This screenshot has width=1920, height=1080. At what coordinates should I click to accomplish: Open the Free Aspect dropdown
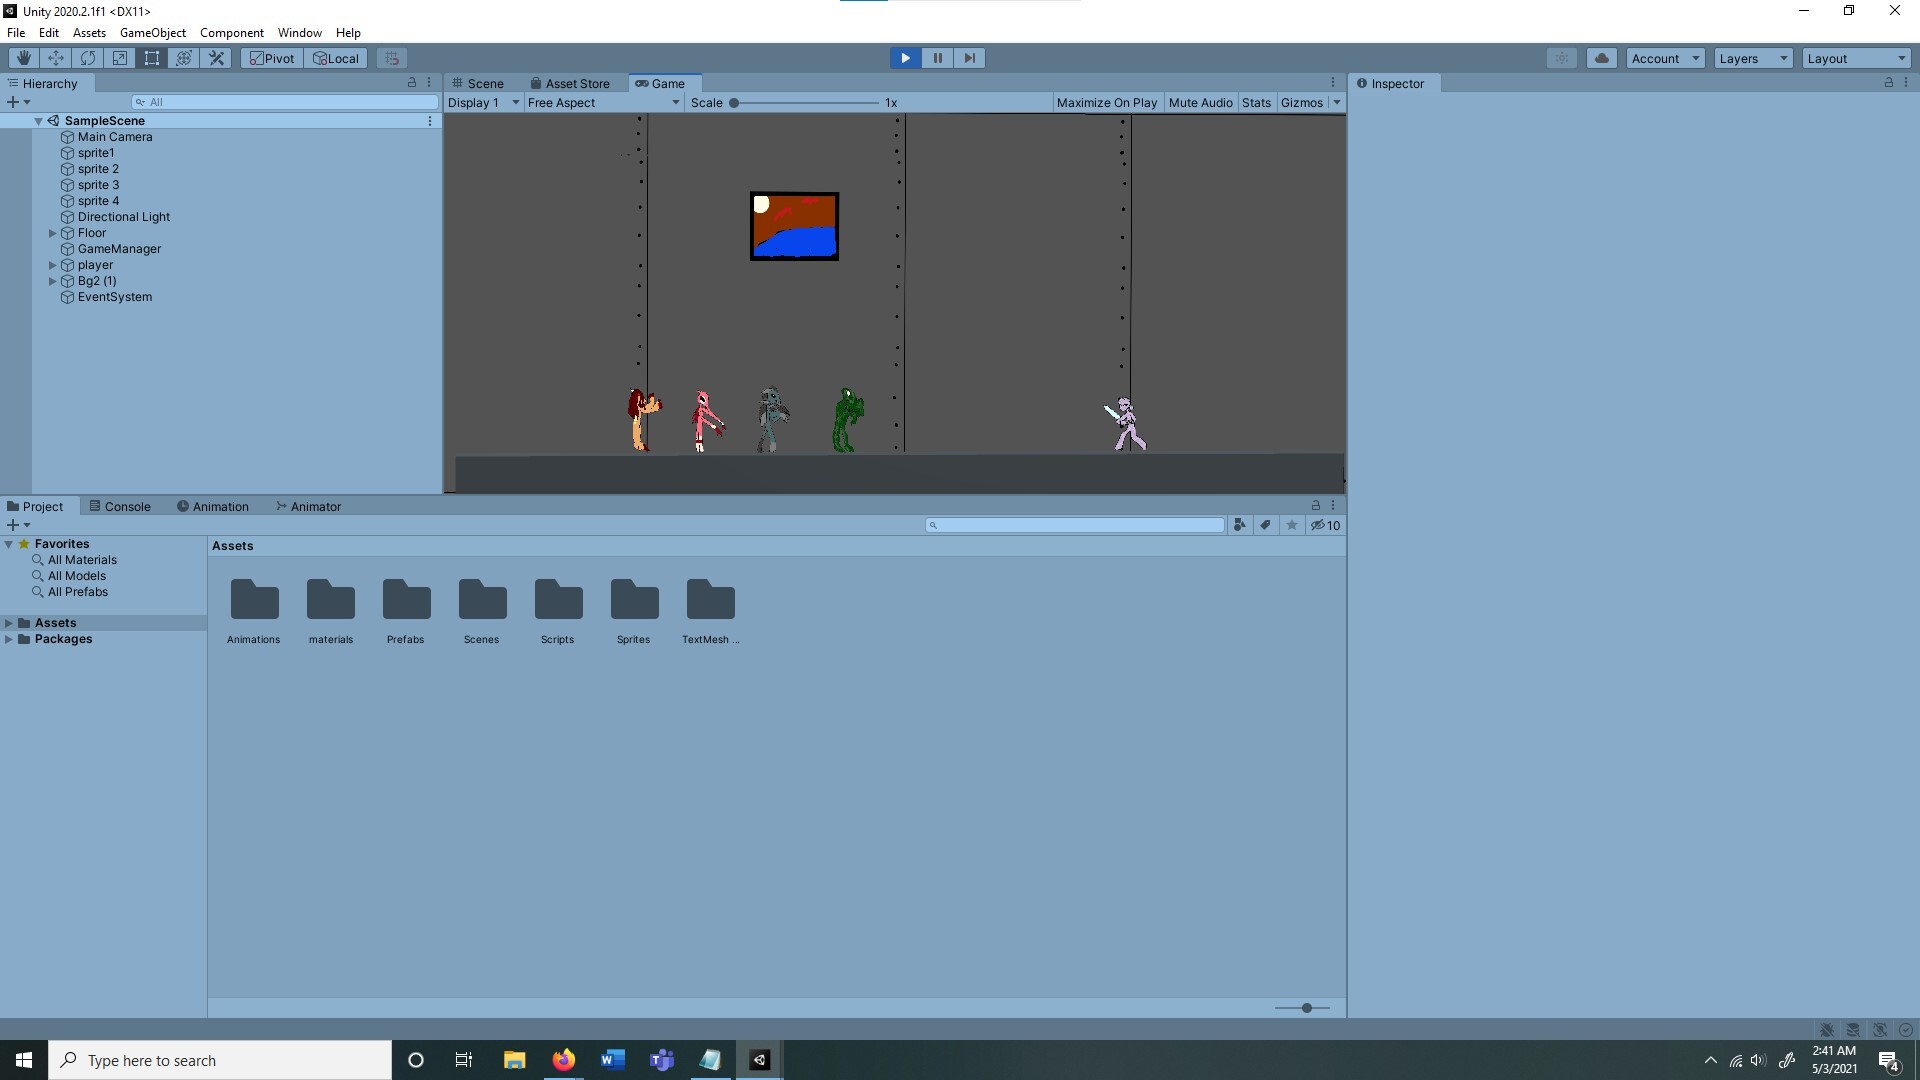pos(603,102)
